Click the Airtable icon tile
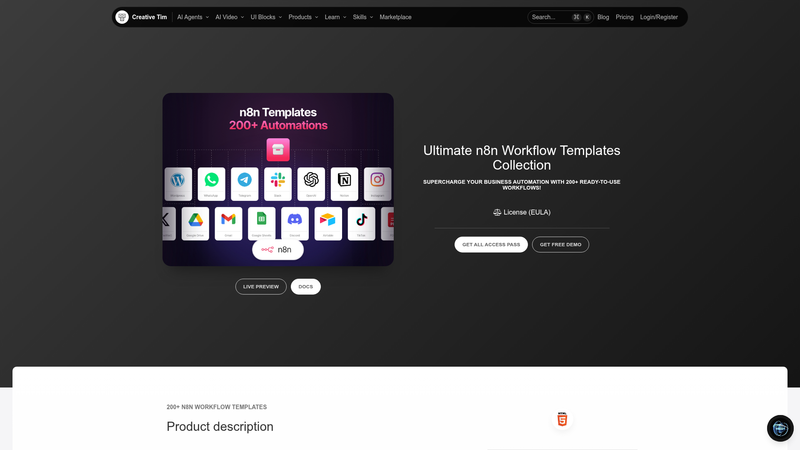 [x=328, y=223]
